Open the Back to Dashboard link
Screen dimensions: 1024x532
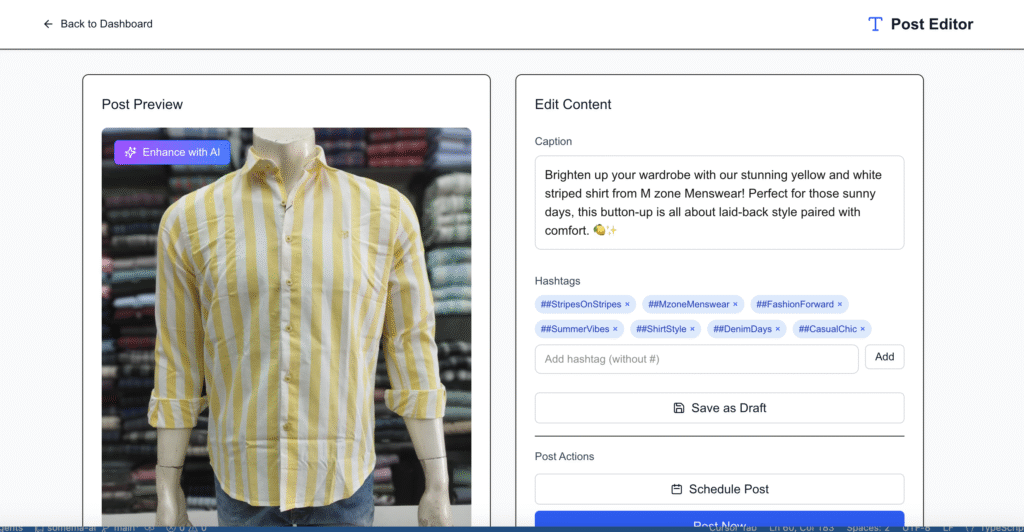pyautogui.click(x=106, y=24)
